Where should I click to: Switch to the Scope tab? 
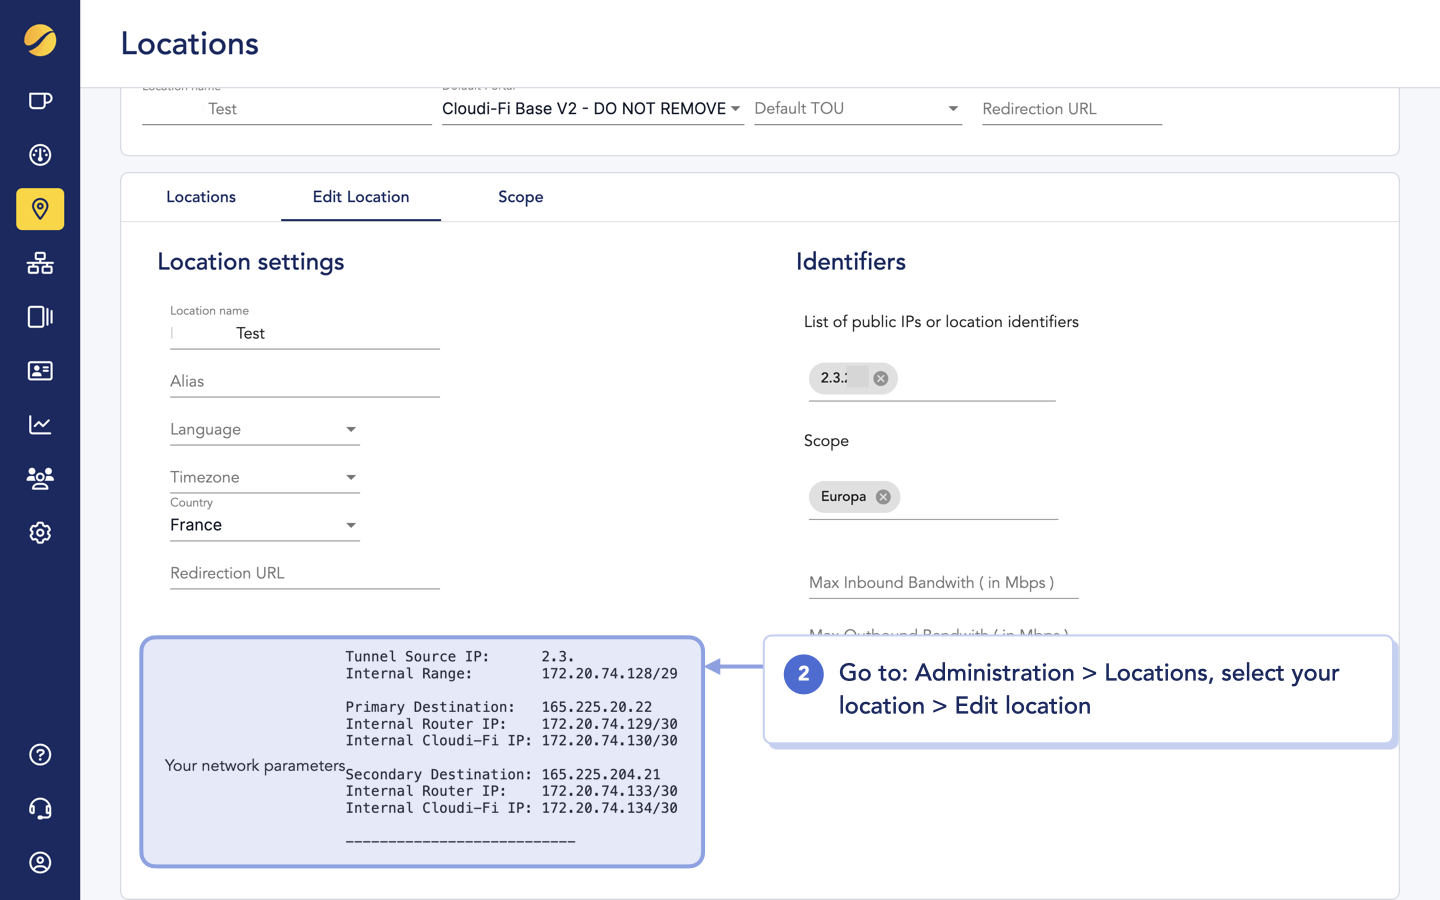[521, 197]
